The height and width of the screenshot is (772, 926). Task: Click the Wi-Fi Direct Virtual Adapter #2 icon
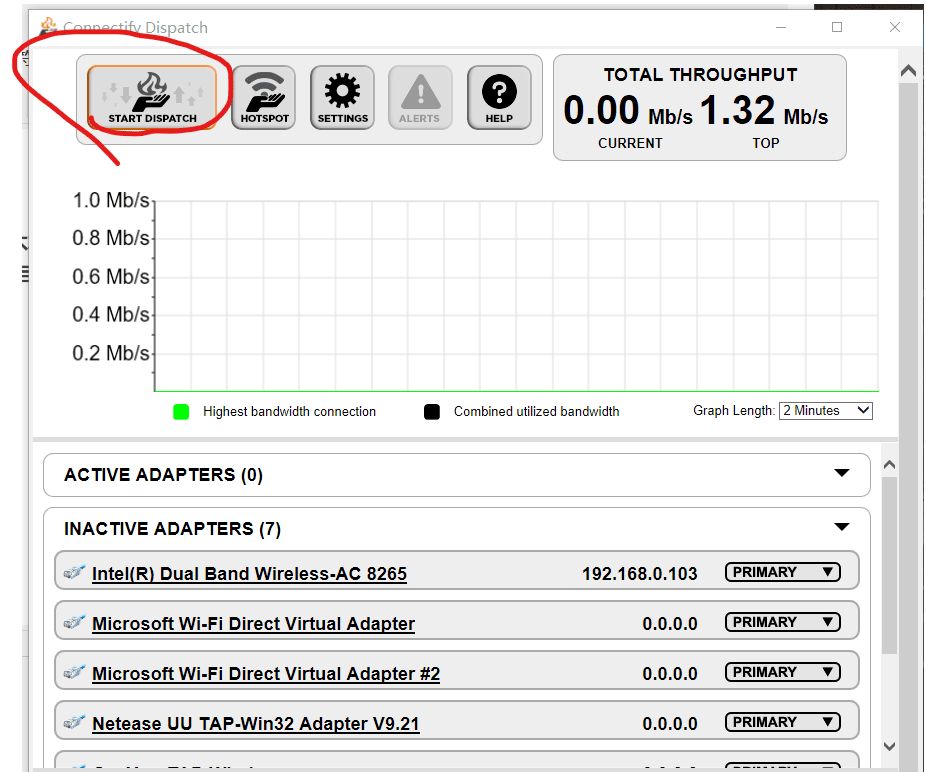[x=74, y=672]
